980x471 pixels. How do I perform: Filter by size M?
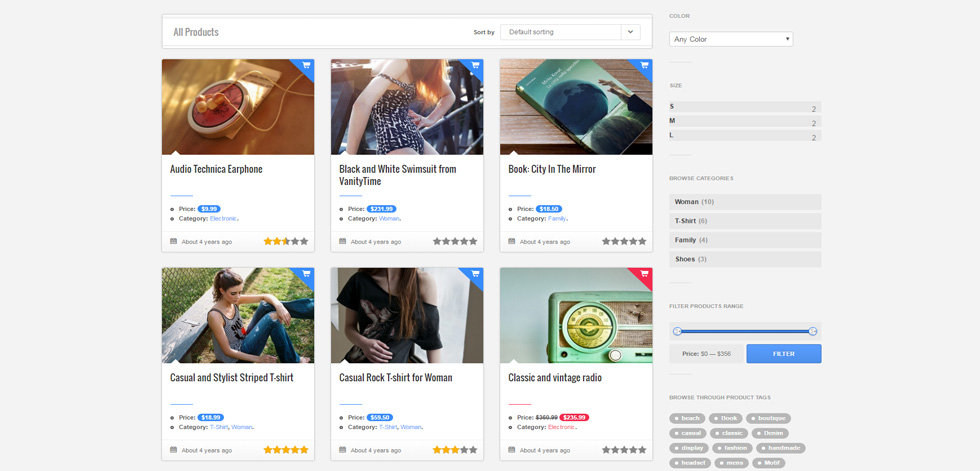click(x=745, y=121)
